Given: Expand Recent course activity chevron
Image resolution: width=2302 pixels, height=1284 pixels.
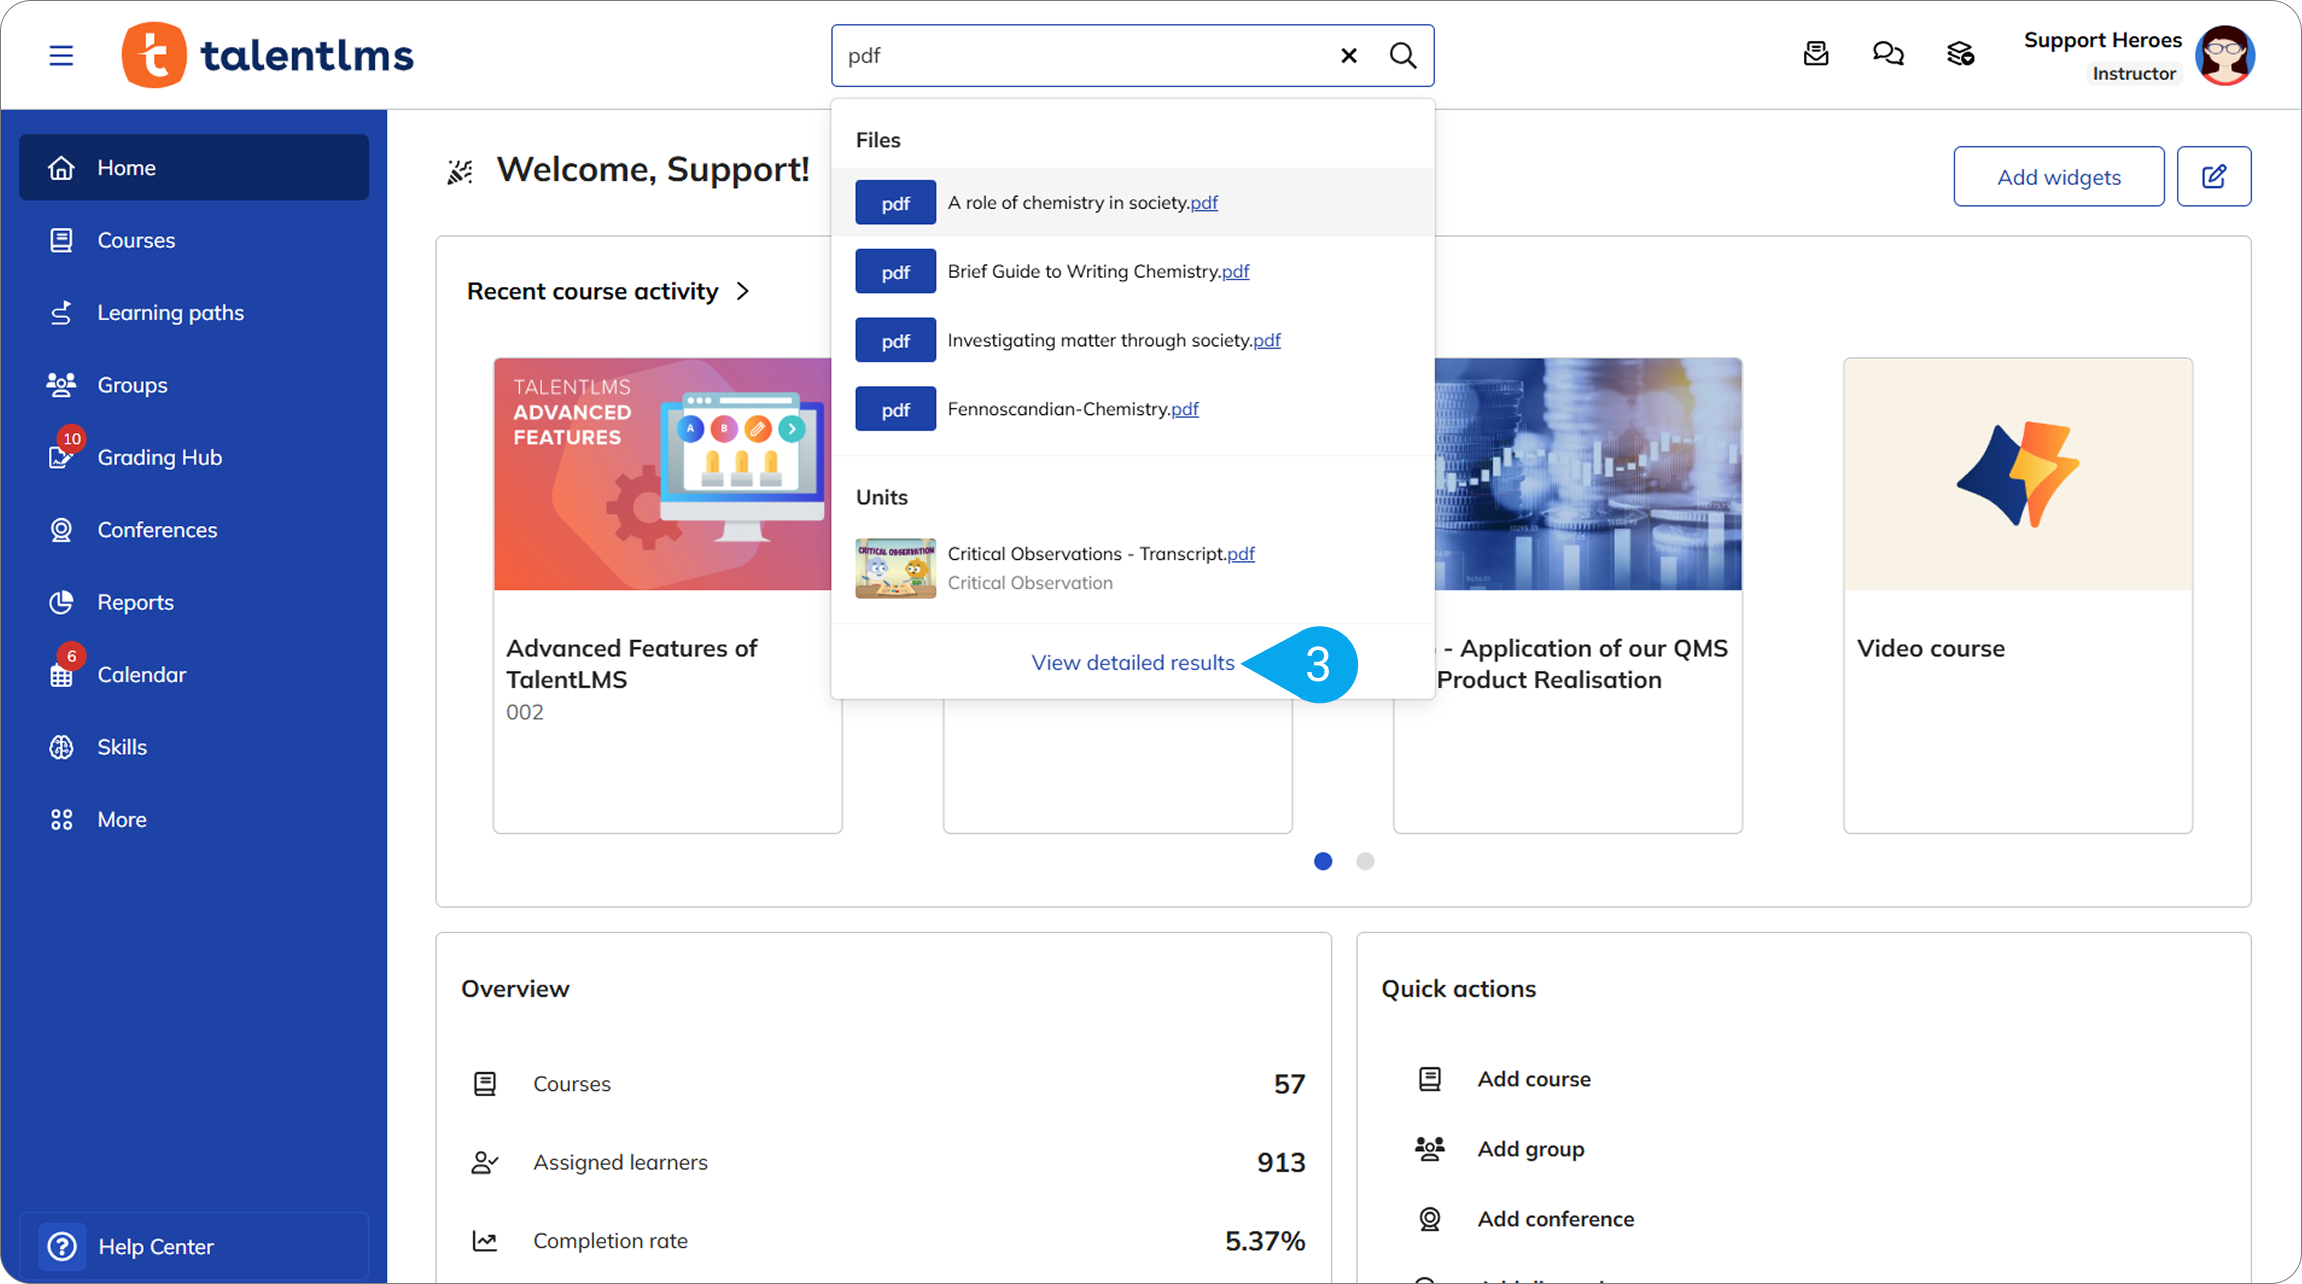Looking at the screenshot, I should coord(743,291).
